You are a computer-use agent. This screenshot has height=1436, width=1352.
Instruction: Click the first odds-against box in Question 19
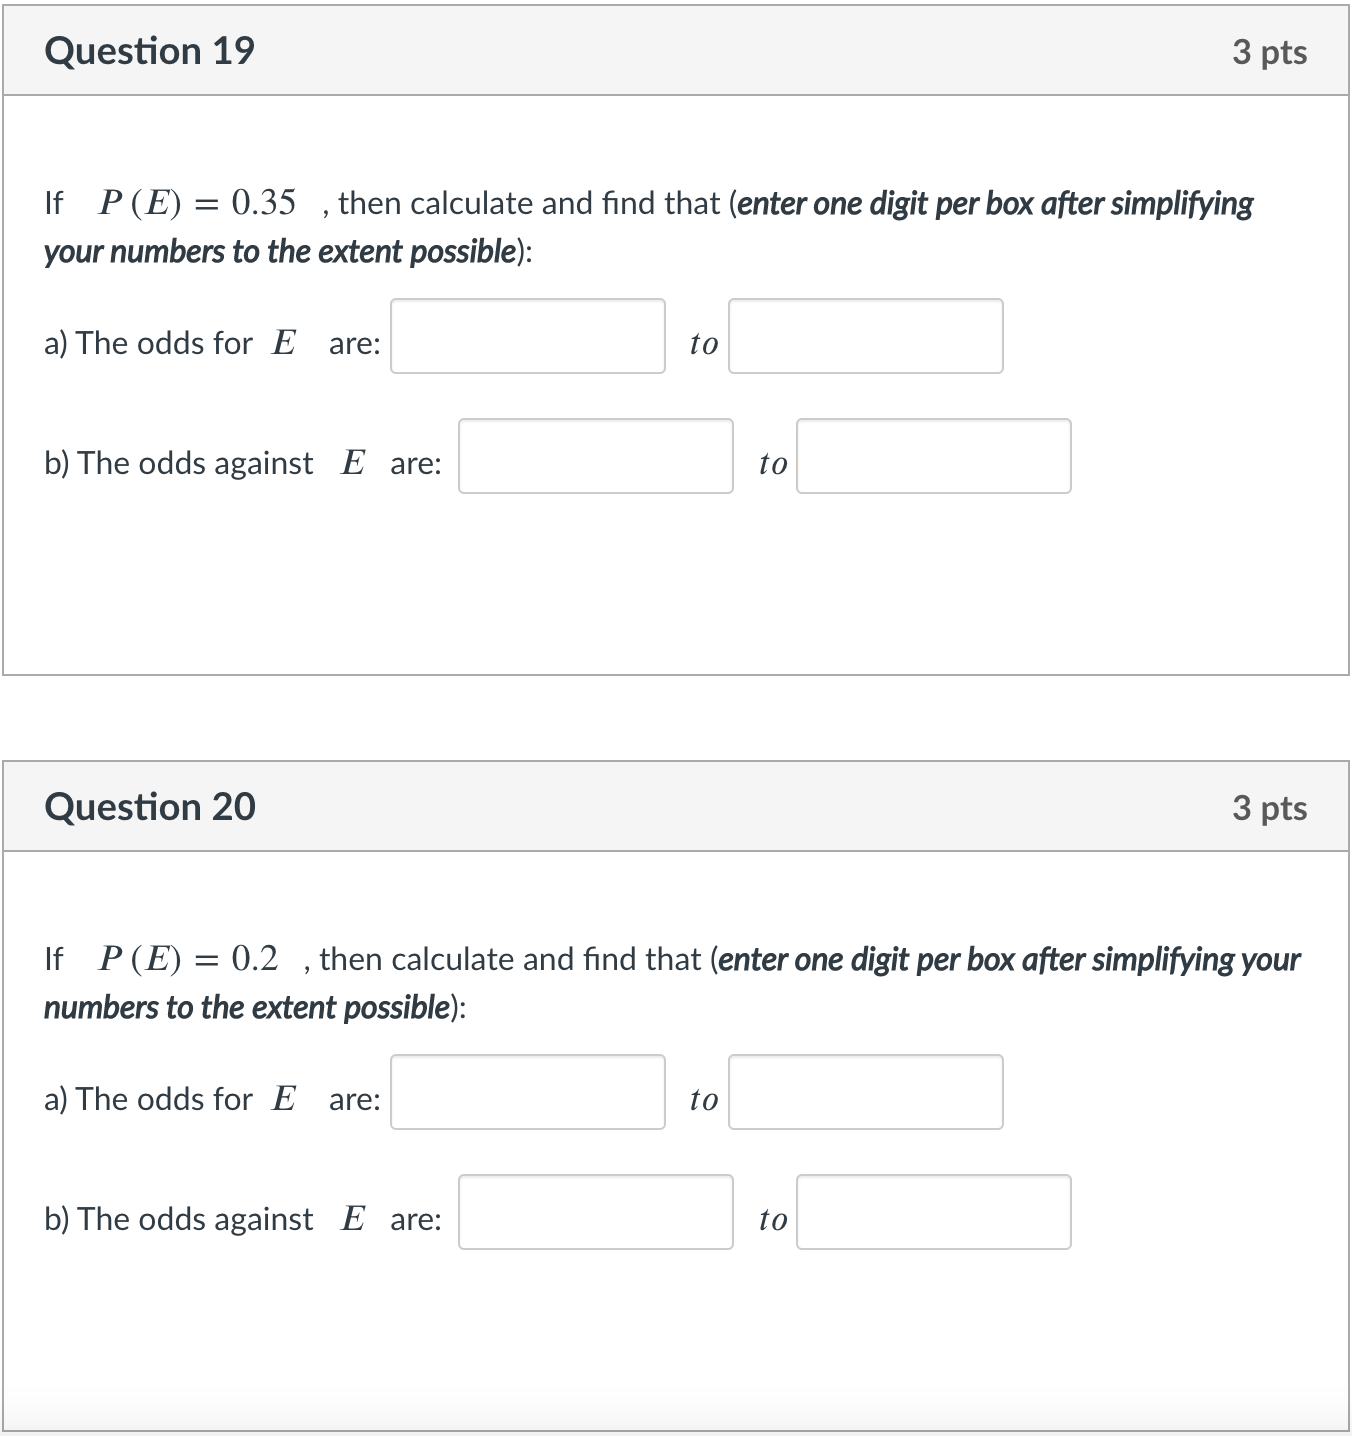click(595, 457)
